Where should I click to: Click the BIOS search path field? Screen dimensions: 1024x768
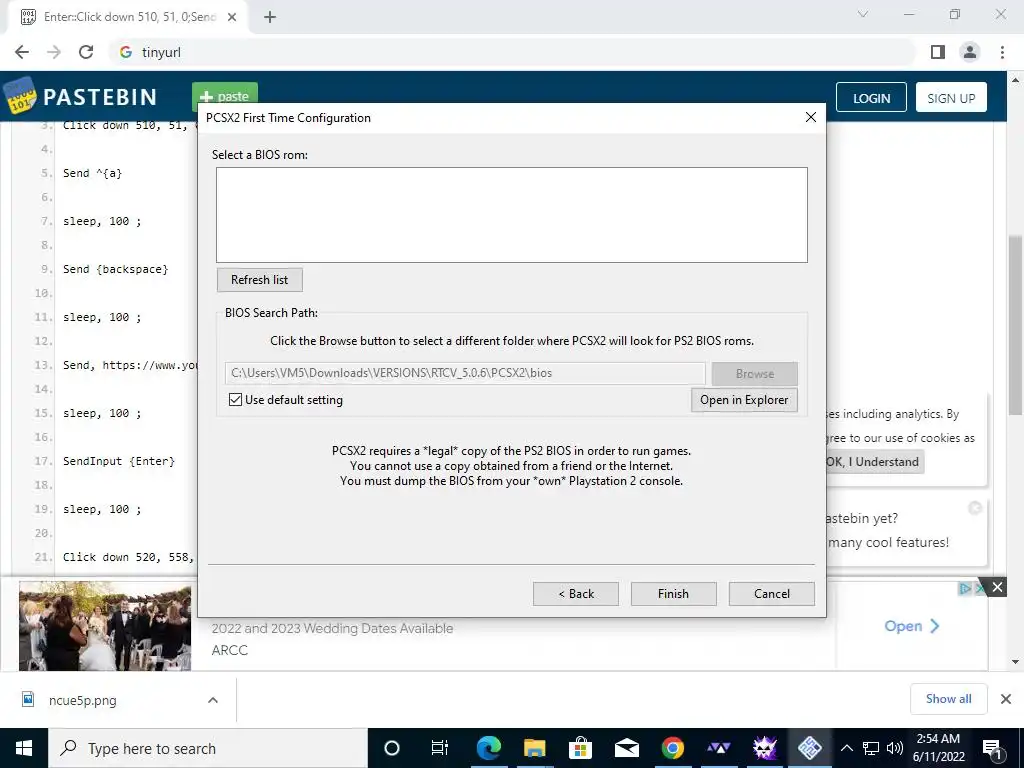click(x=465, y=373)
